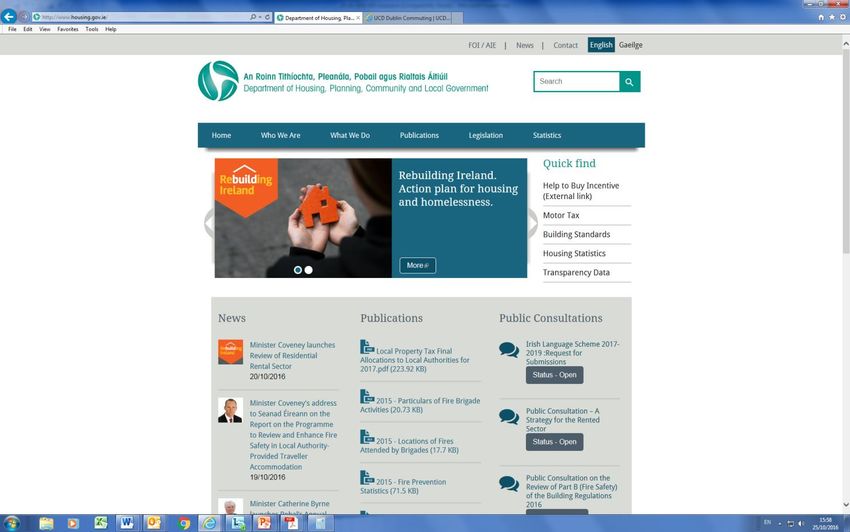Open the Rebuilding Ireland news thumbnail
Image resolution: width=850 pixels, height=532 pixels.
point(230,352)
